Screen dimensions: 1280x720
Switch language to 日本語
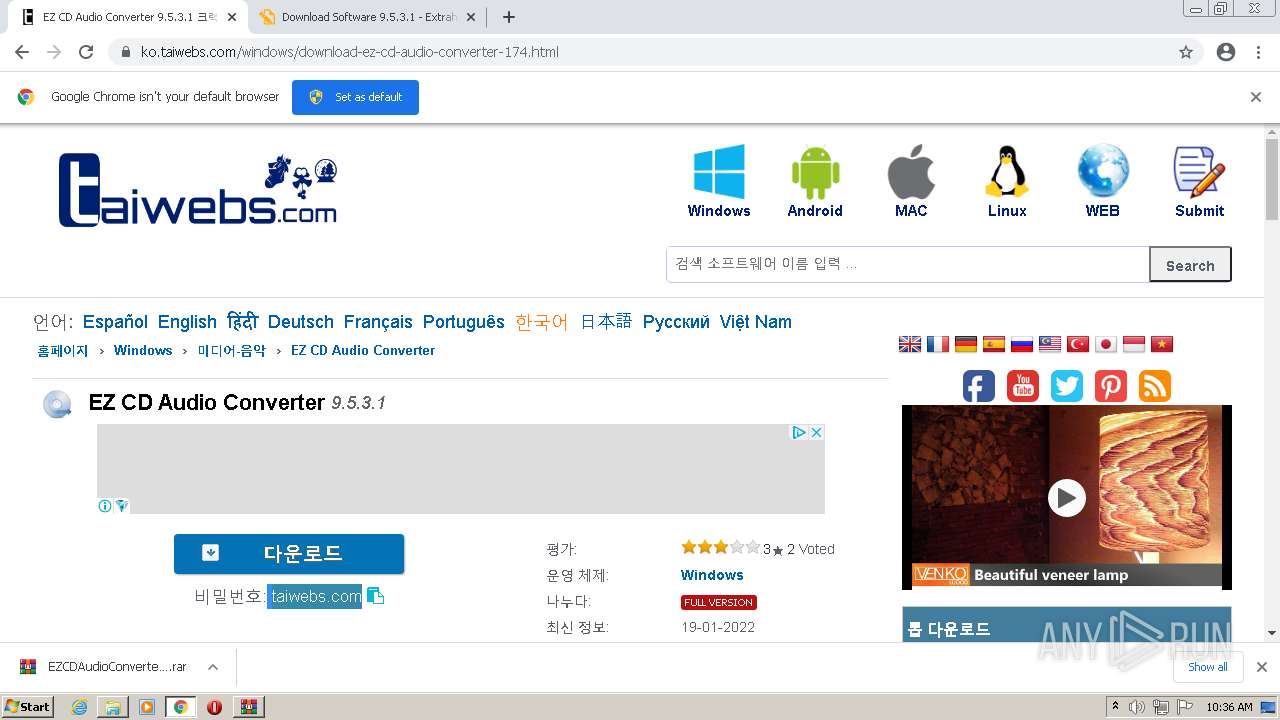click(x=606, y=322)
